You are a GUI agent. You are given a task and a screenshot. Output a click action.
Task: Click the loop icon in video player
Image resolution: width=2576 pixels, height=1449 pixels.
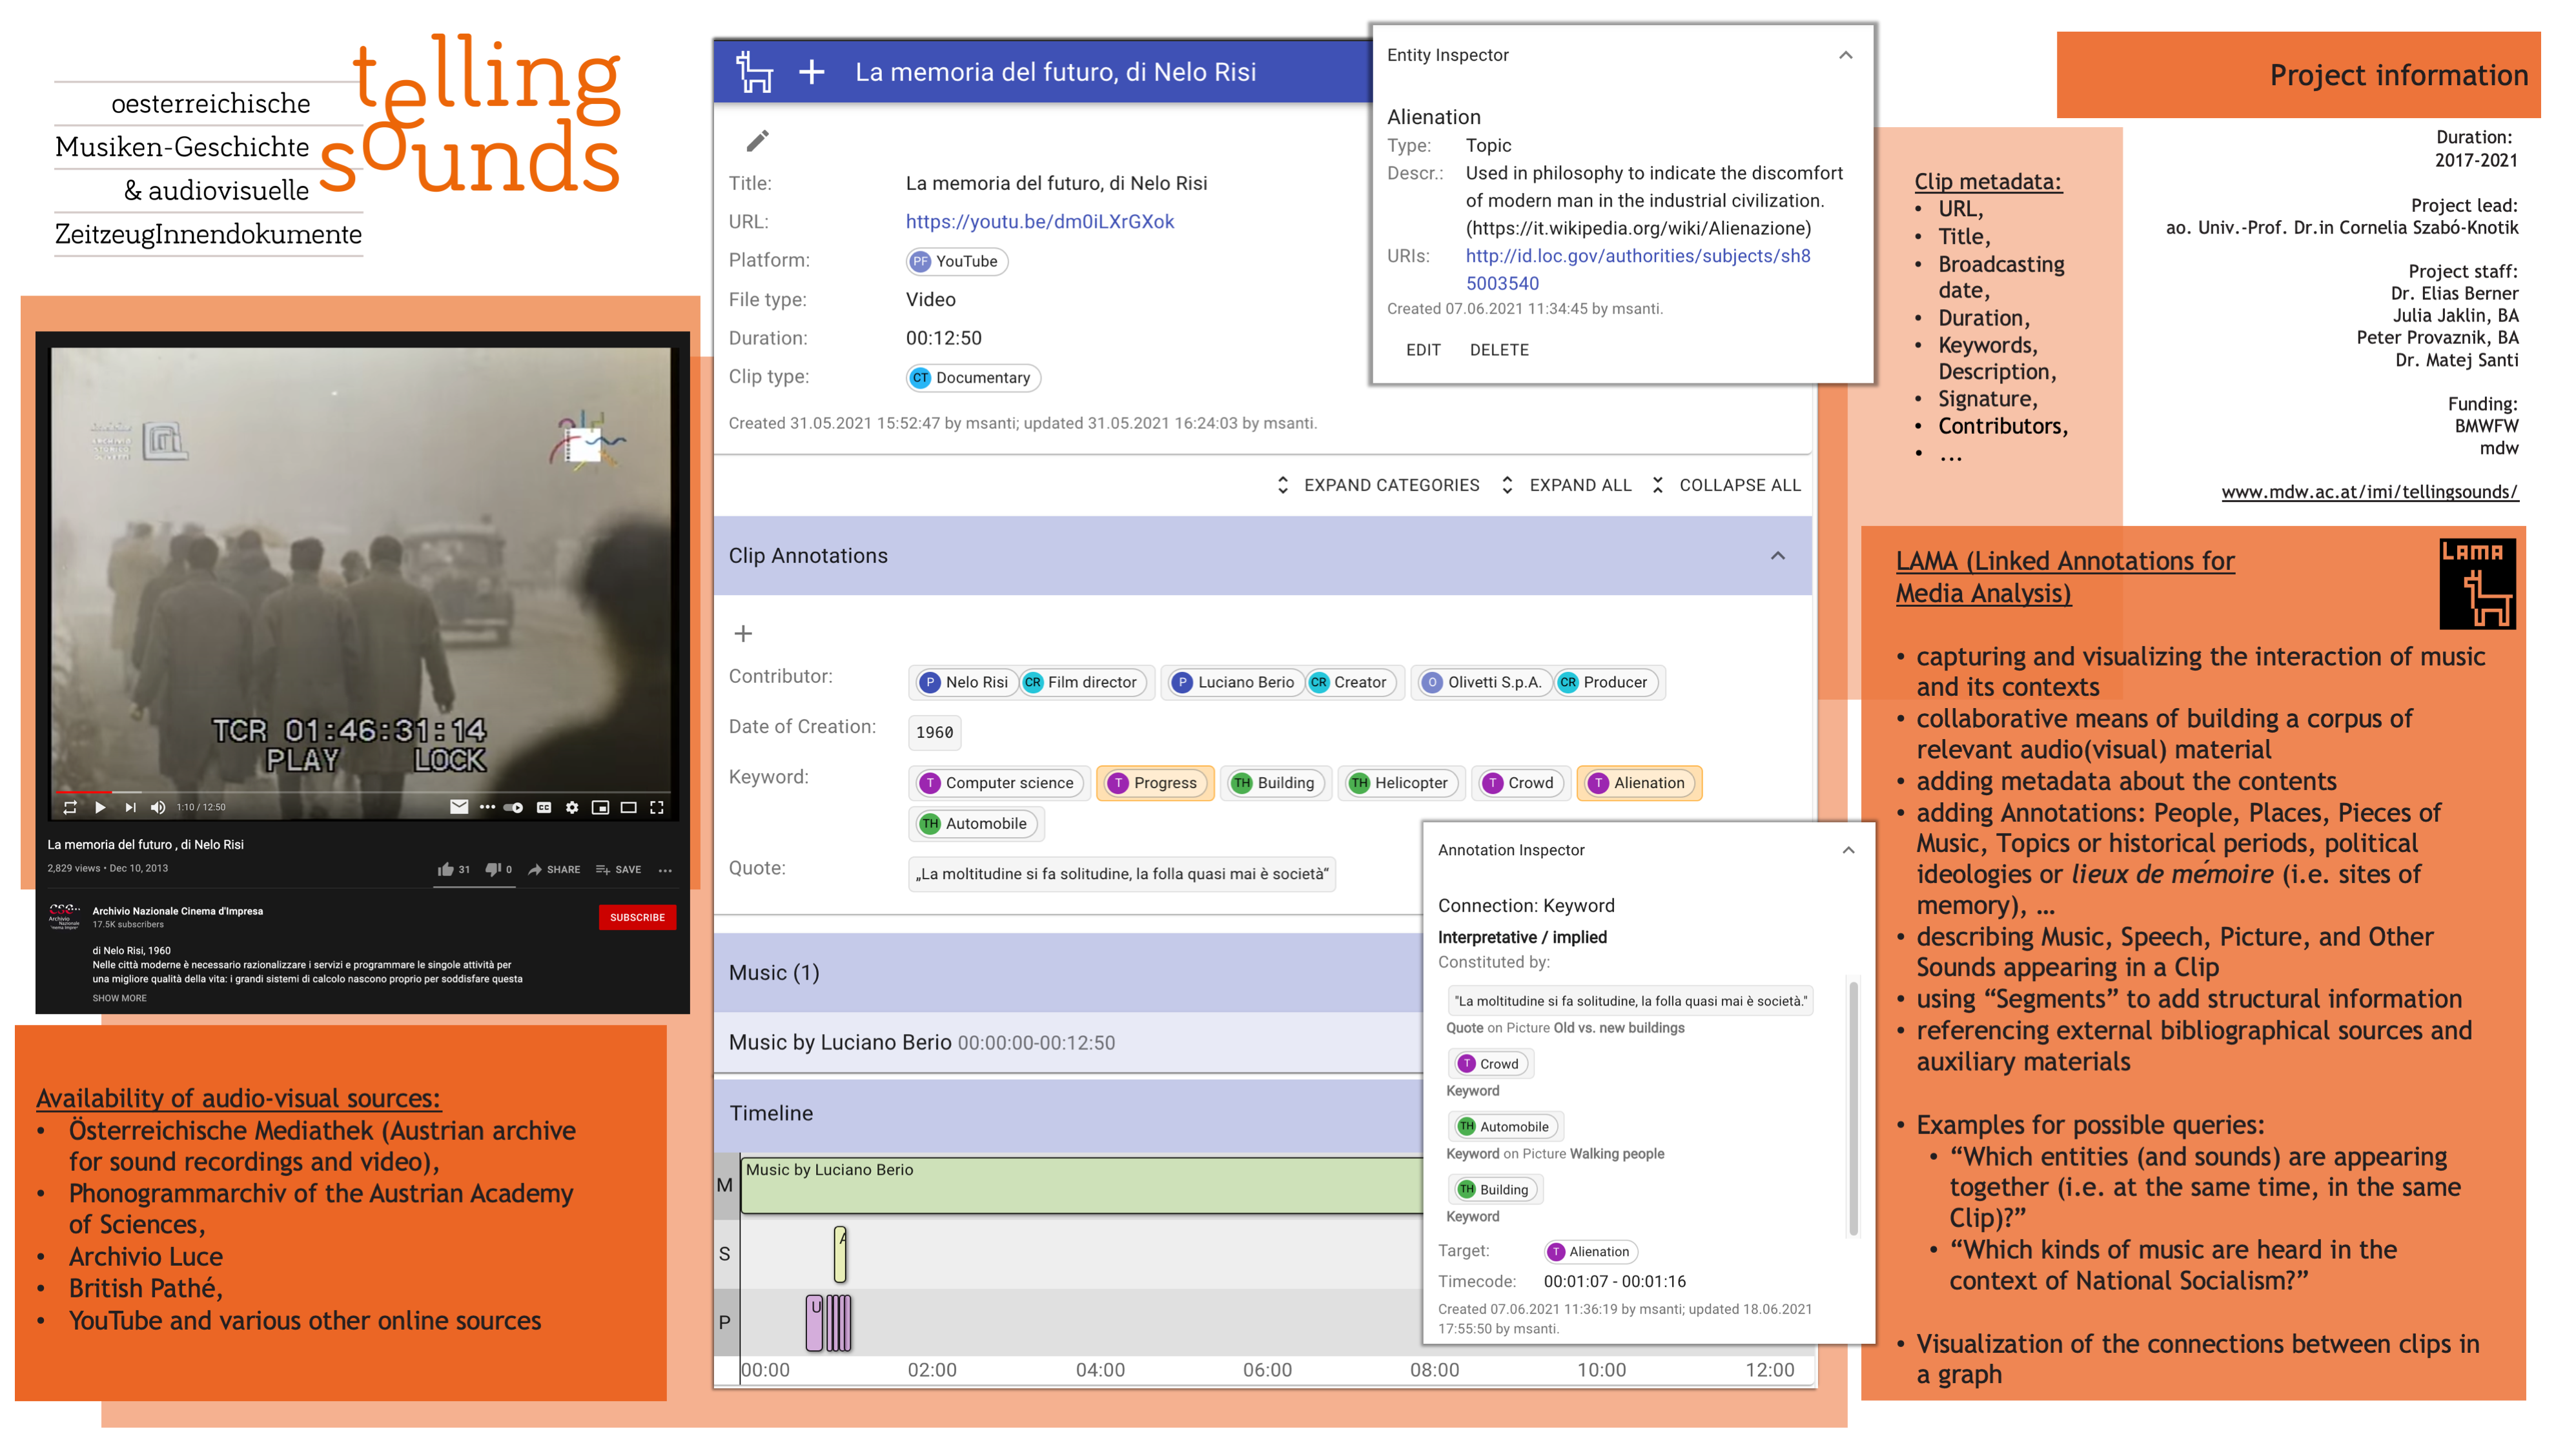click(70, 807)
